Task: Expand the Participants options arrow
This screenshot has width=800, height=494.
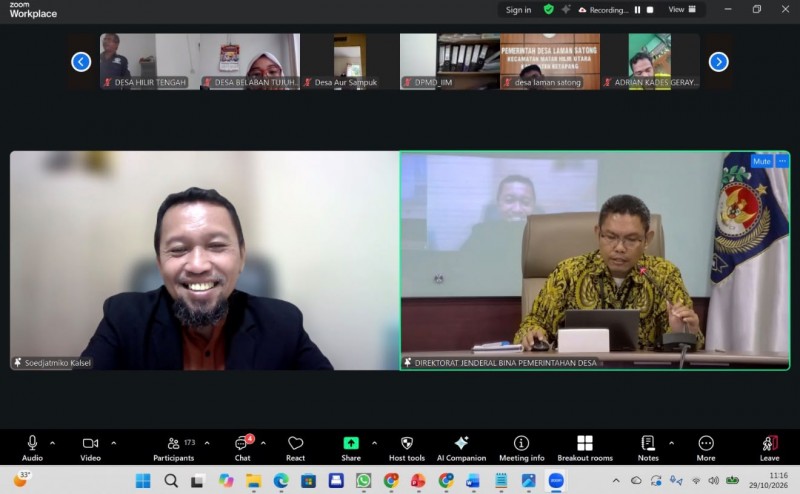Action: 207,443
